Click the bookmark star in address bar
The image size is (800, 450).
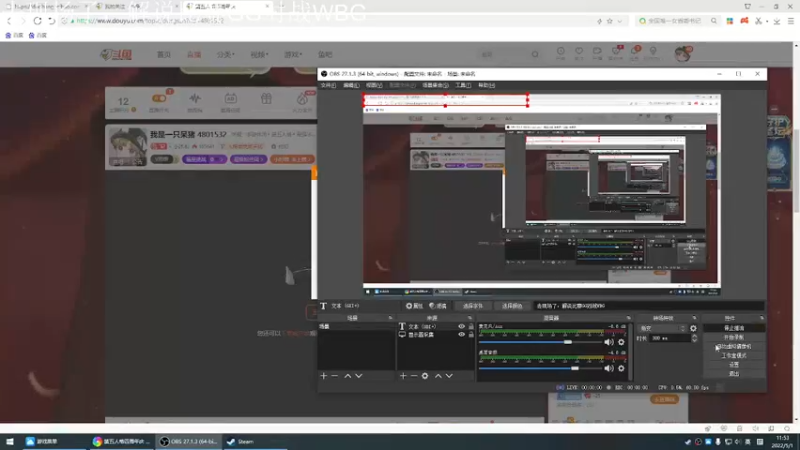(x=610, y=21)
